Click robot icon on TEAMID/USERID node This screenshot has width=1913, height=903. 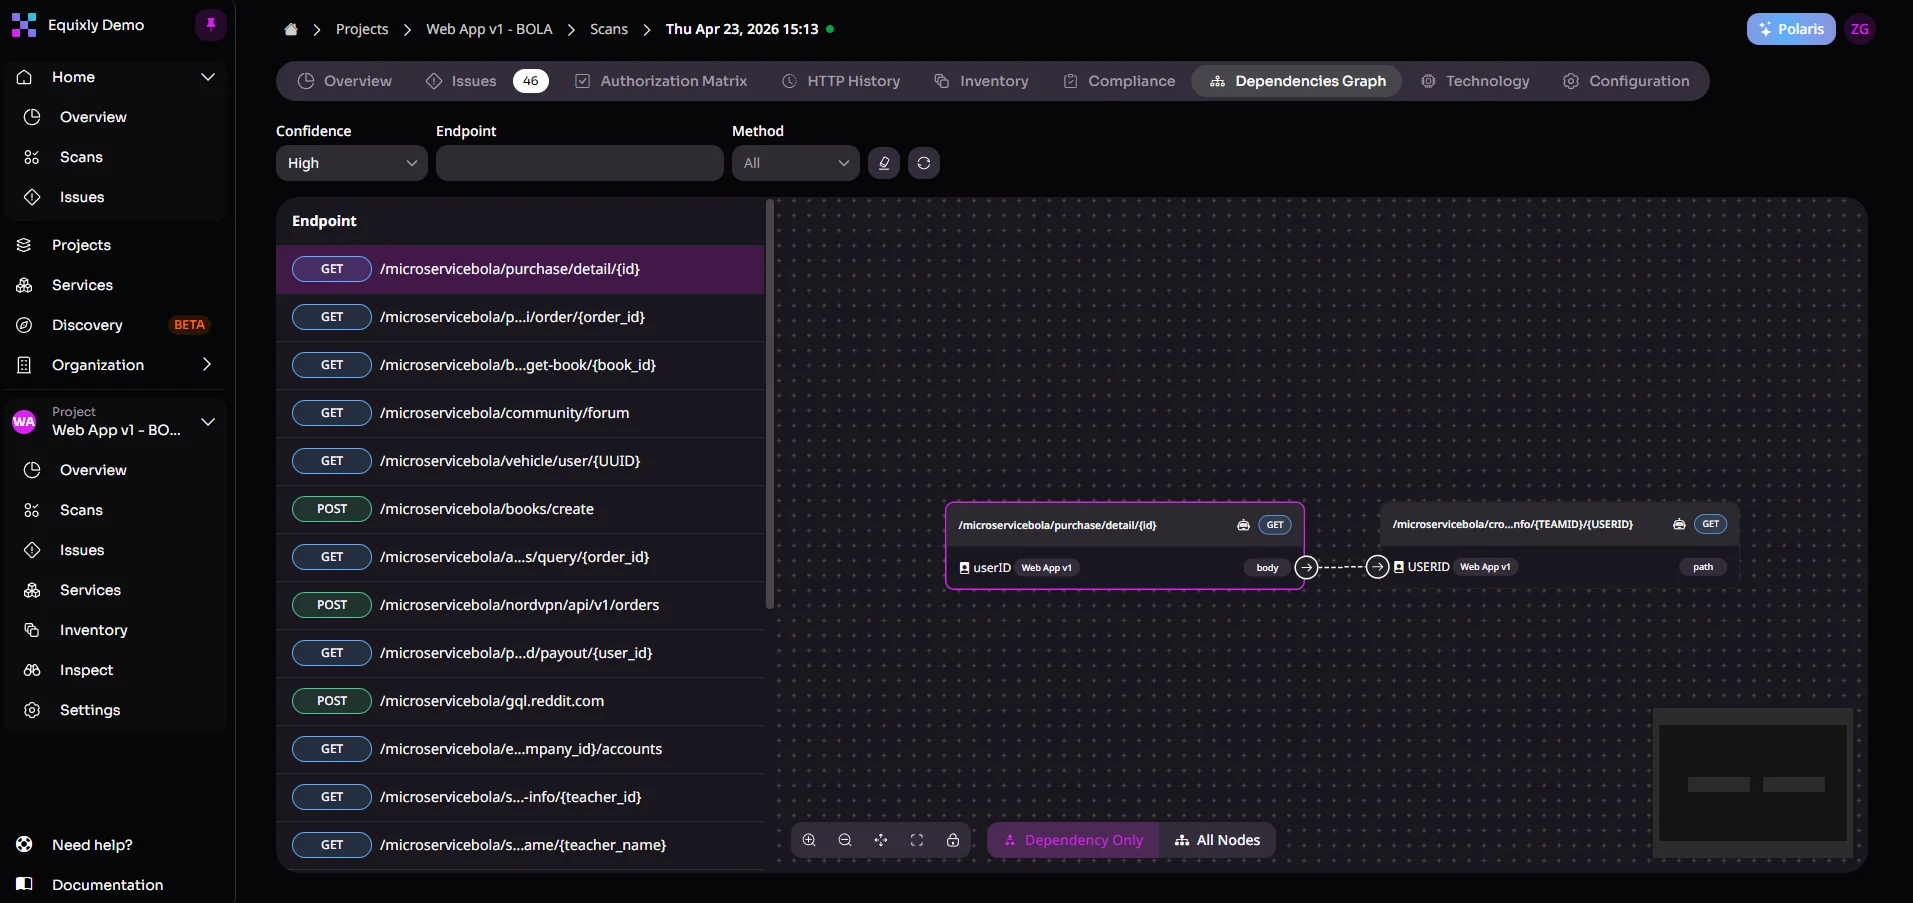pyautogui.click(x=1679, y=524)
